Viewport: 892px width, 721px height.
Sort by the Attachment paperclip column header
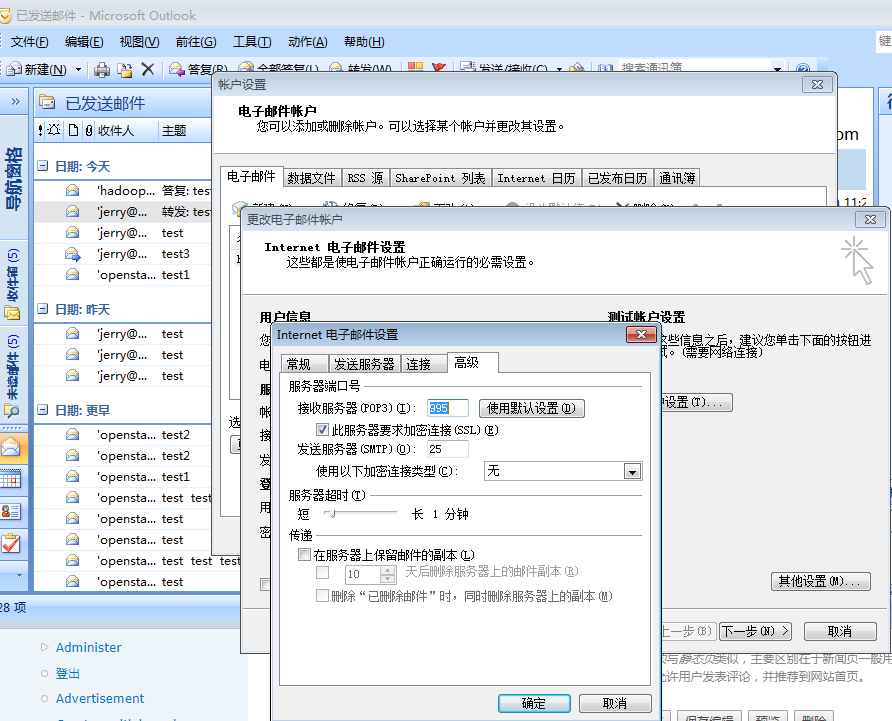click(x=89, y=130)
